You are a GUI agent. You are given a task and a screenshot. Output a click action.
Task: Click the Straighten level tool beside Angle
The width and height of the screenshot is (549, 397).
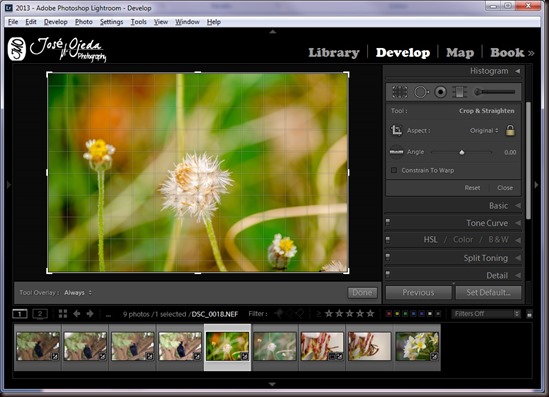[396, 152]
